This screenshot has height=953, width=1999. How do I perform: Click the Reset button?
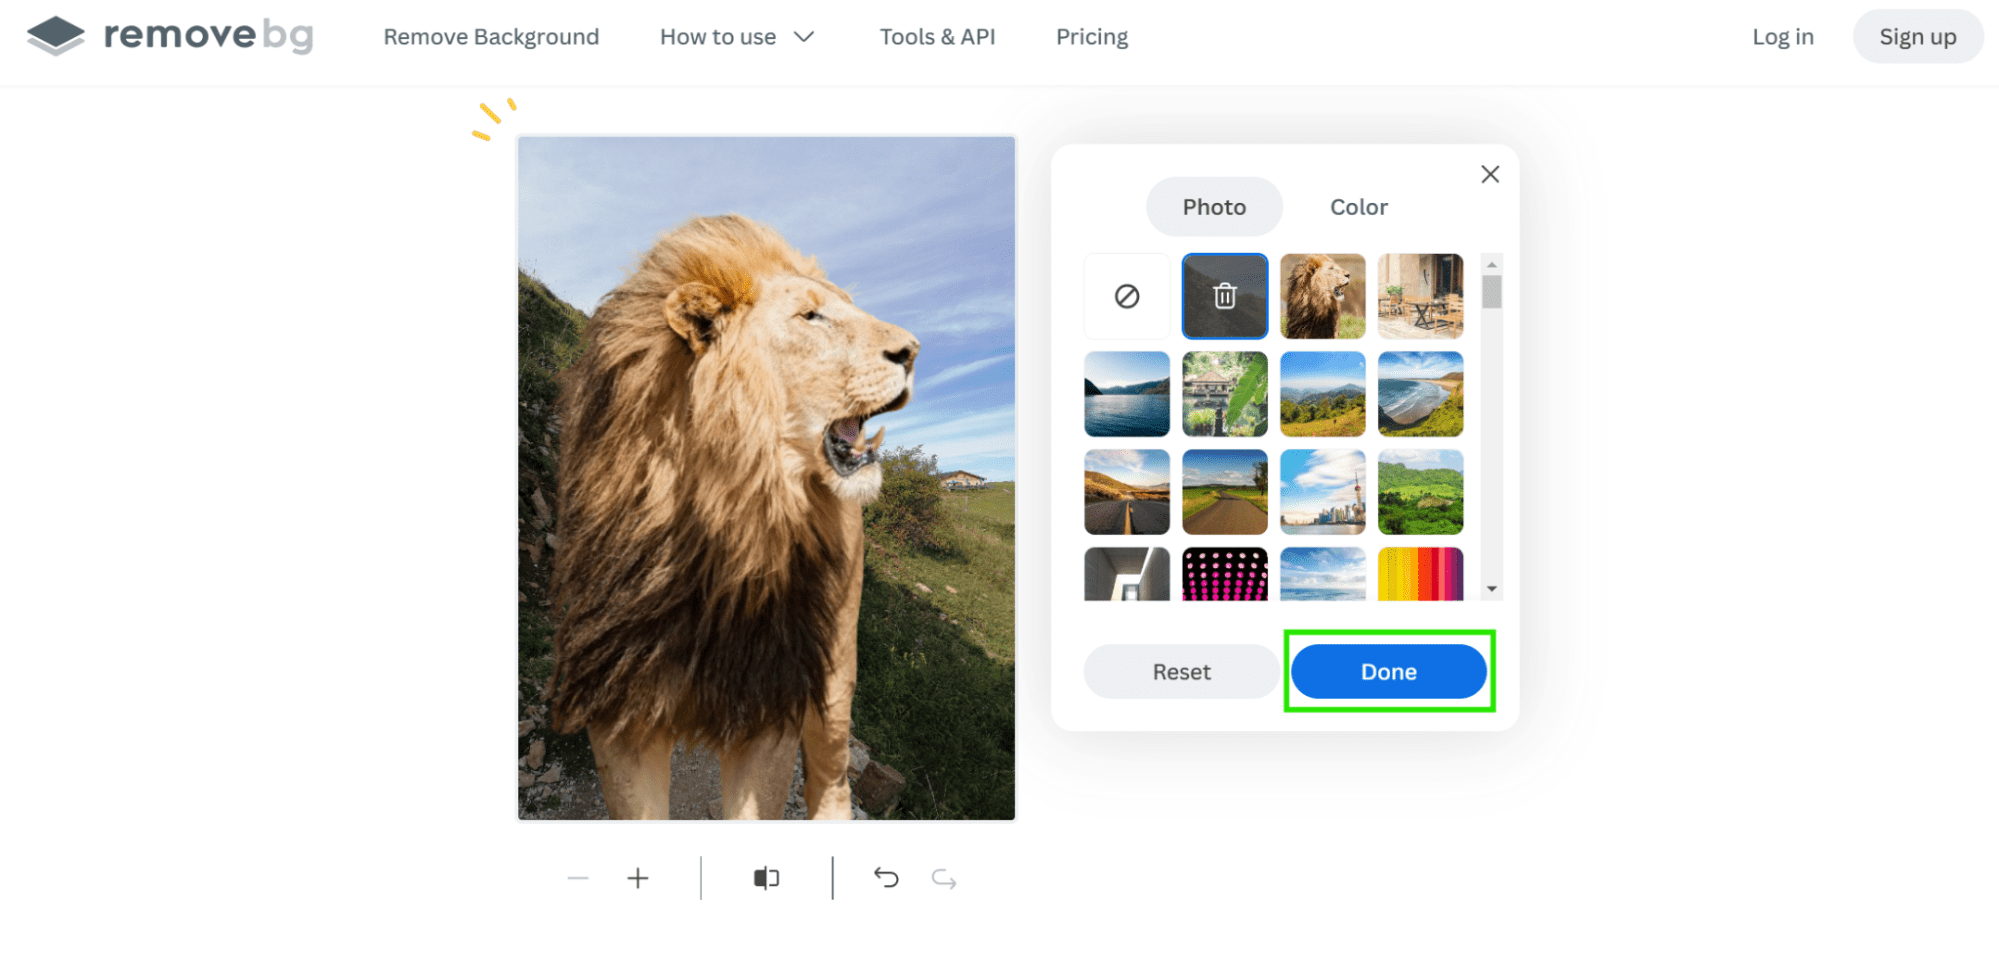pos(1181,672)
